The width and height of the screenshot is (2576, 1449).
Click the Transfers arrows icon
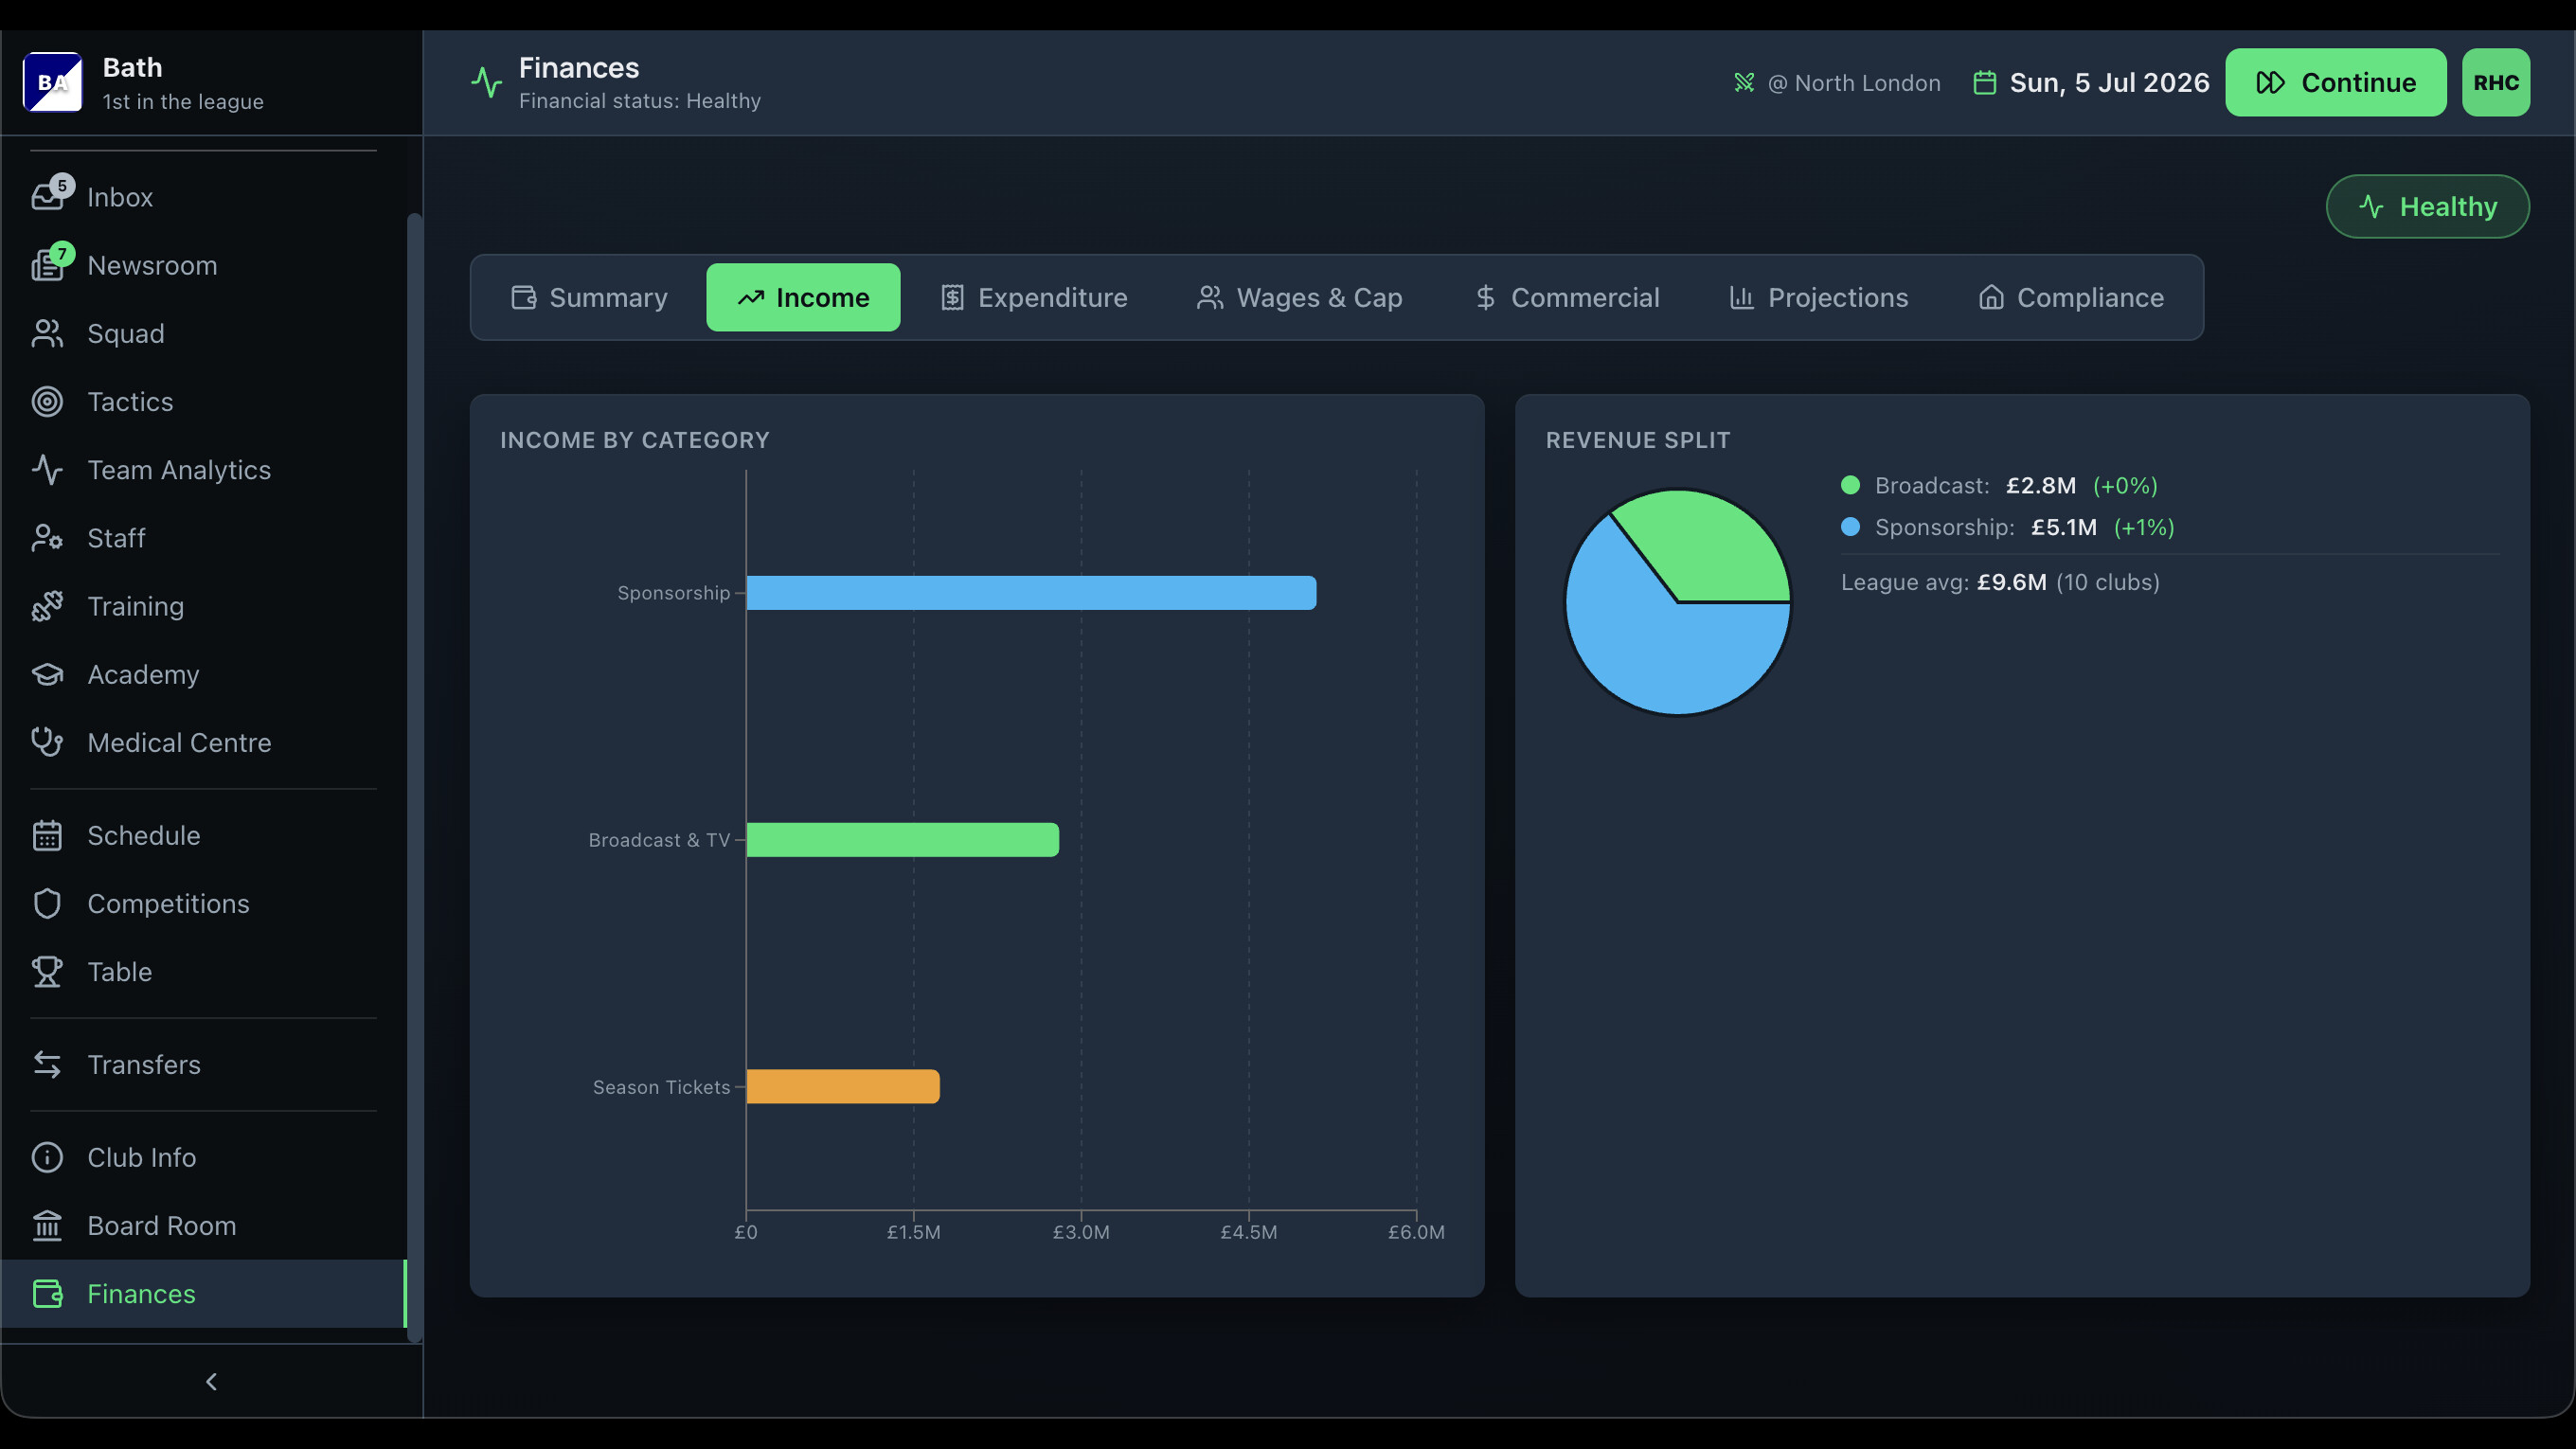click(47, 1064)
